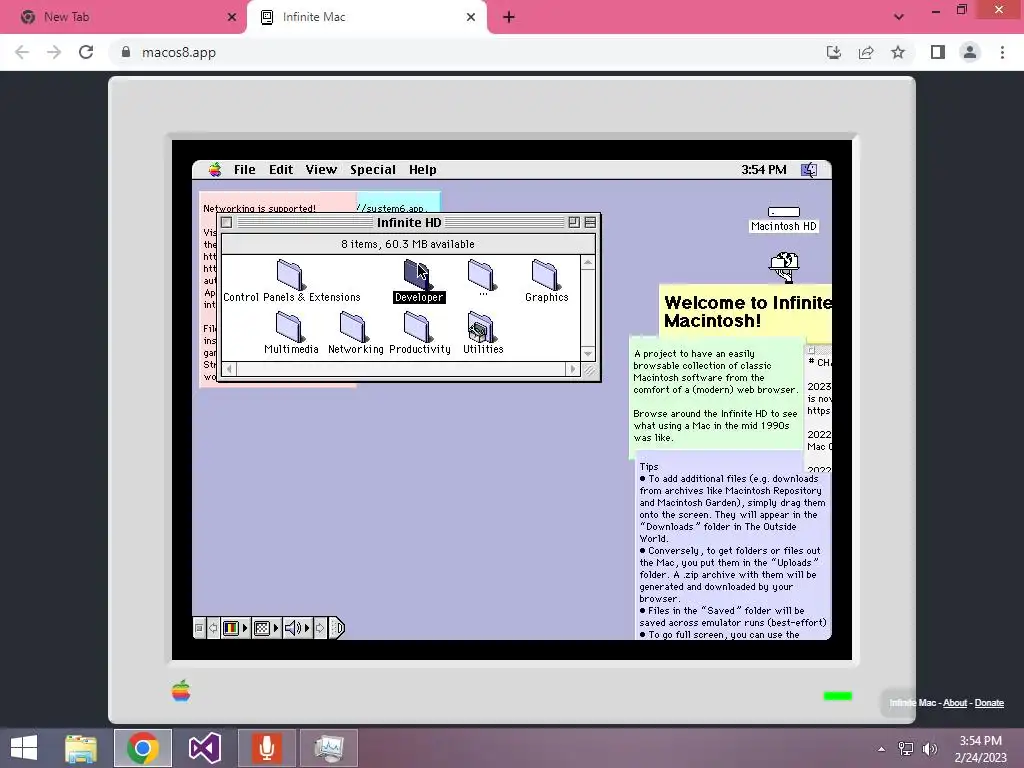
Task: Open the Help menu
Action: [x=423, y=170]
